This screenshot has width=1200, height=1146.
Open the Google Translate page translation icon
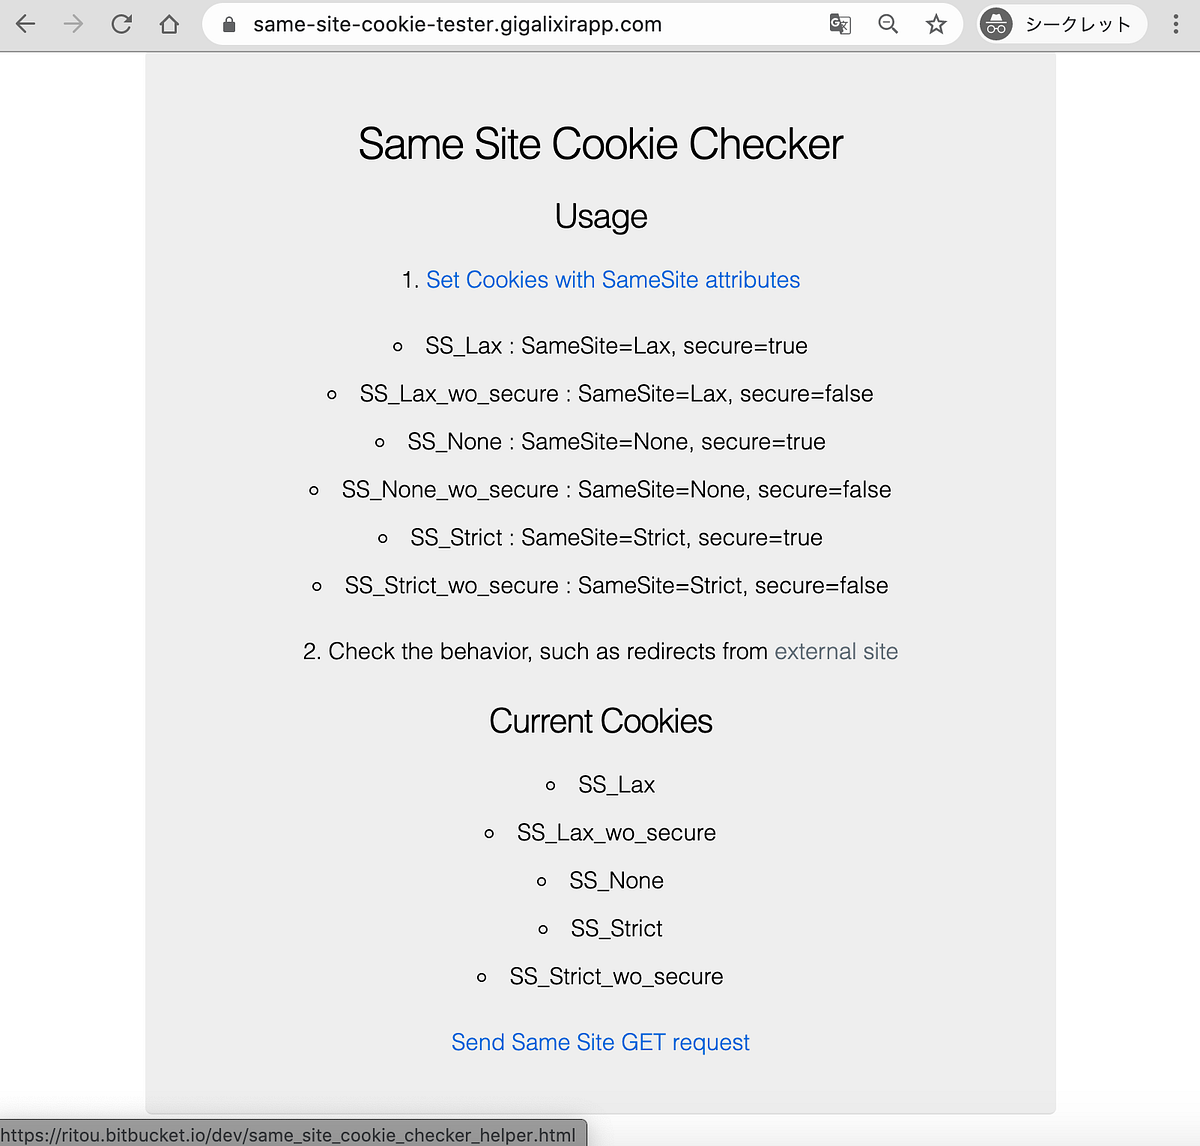point(840,24)
